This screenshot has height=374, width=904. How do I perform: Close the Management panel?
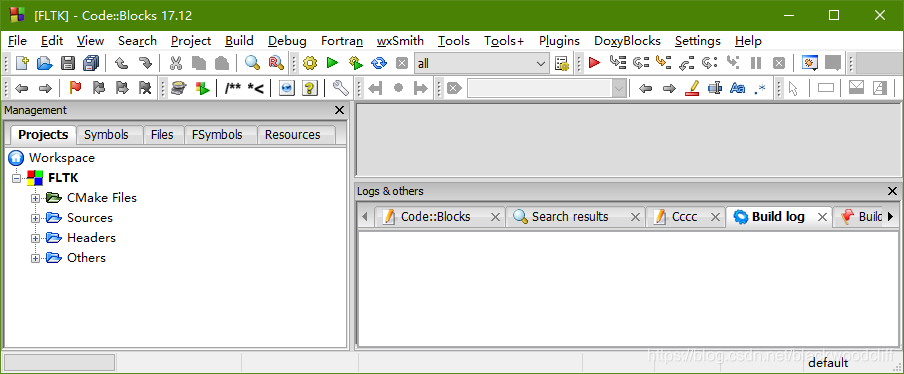point(339,110)
